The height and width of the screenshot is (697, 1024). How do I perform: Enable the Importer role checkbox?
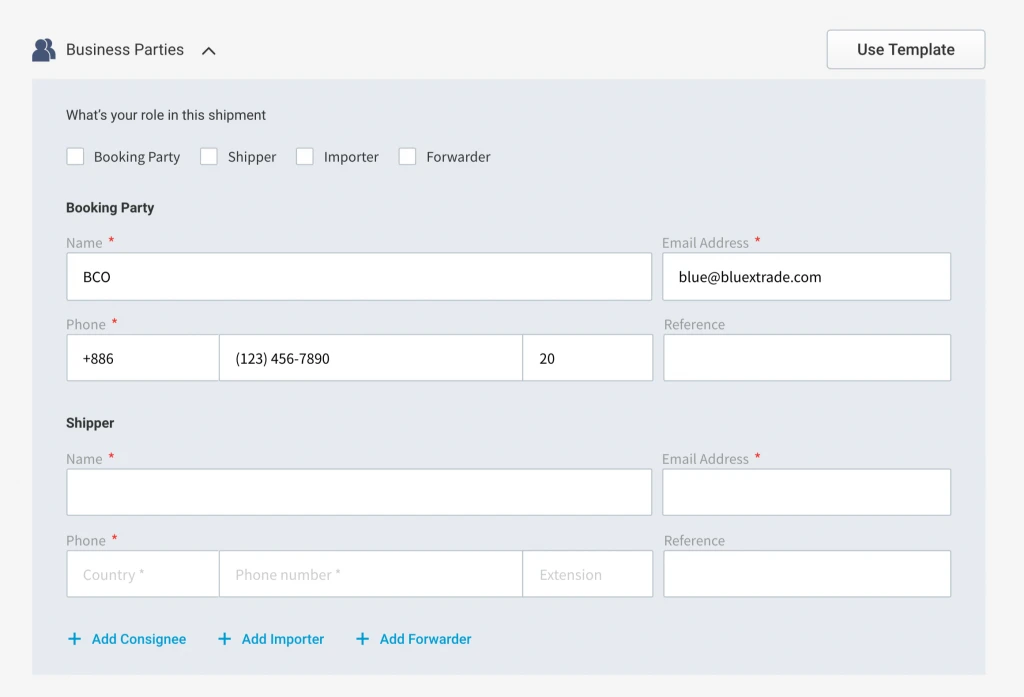click(305, 156)
